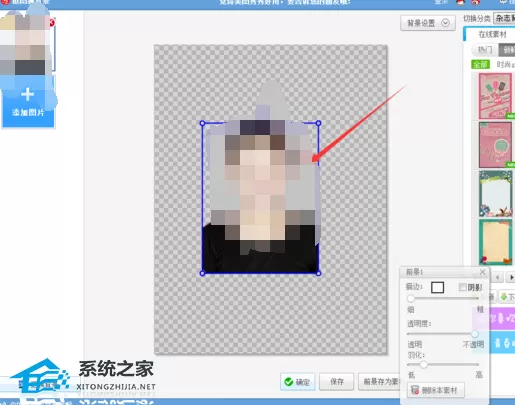Select the first pink magazine background thumbnail

[x=495, y=96]
